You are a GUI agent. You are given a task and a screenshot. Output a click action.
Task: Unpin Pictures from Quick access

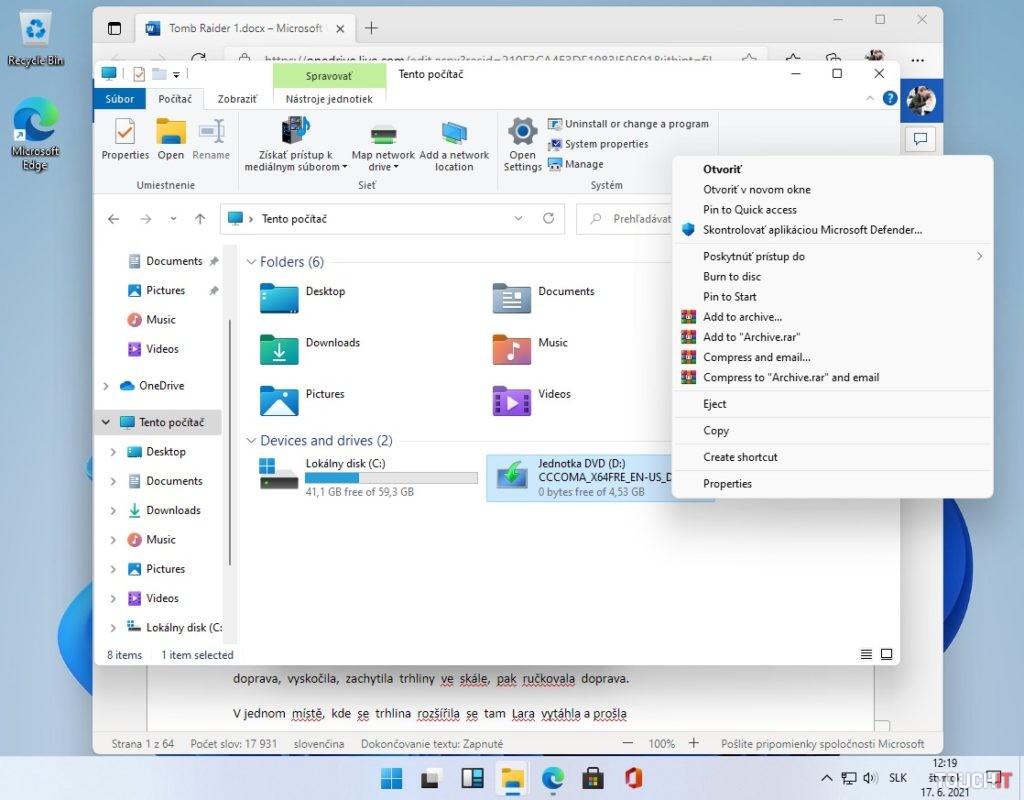click(213, 290)
